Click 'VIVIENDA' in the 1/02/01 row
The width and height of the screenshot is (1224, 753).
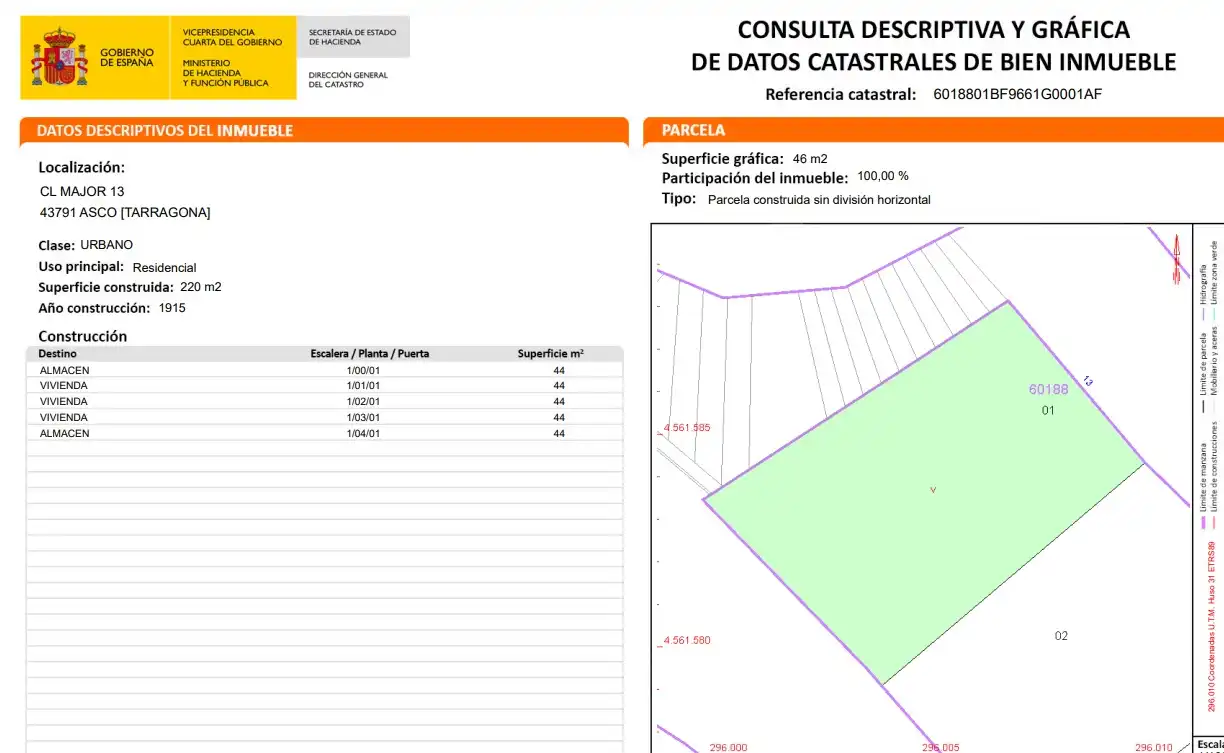click(63, 402)
